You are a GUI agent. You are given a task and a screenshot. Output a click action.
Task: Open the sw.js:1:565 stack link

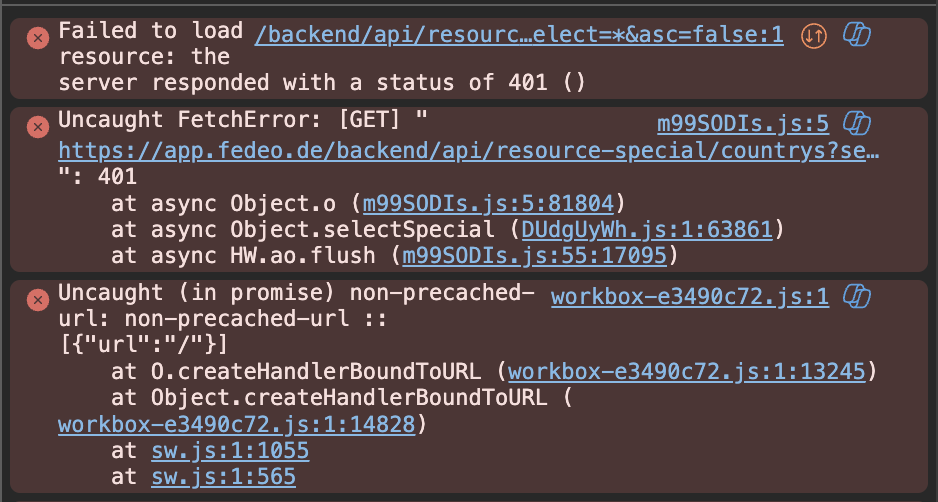[224, 477]
